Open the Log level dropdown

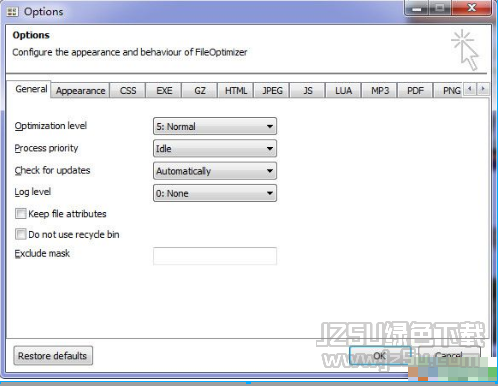[x=215, y=193]
